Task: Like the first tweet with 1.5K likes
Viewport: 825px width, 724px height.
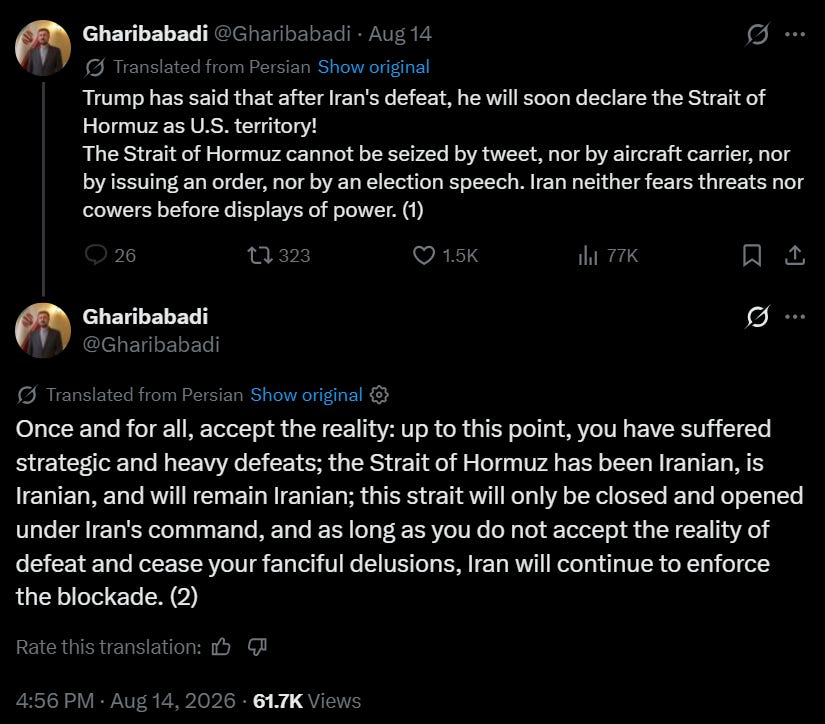Action: 424,255
